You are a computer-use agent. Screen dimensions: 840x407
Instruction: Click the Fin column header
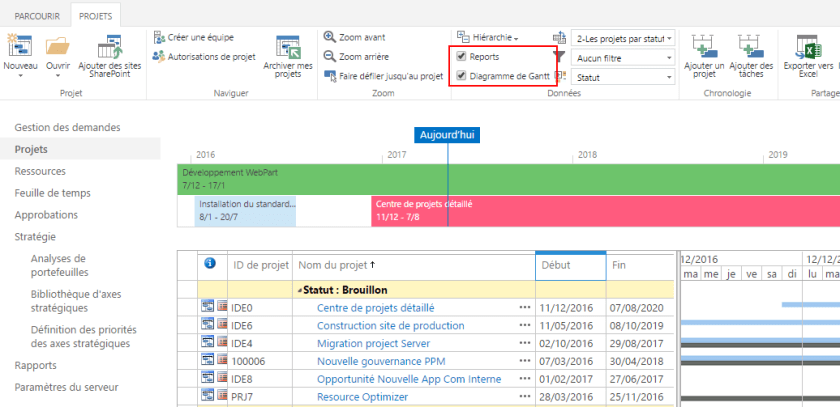[640, 265]
